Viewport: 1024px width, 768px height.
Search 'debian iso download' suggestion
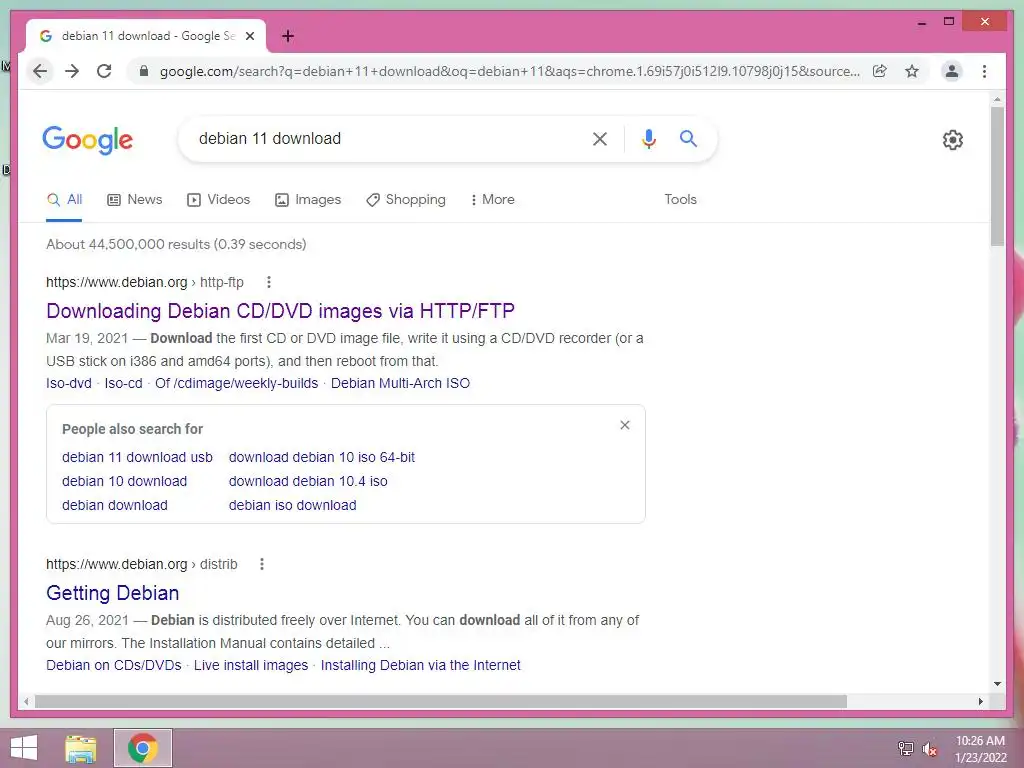pos(293,505)
